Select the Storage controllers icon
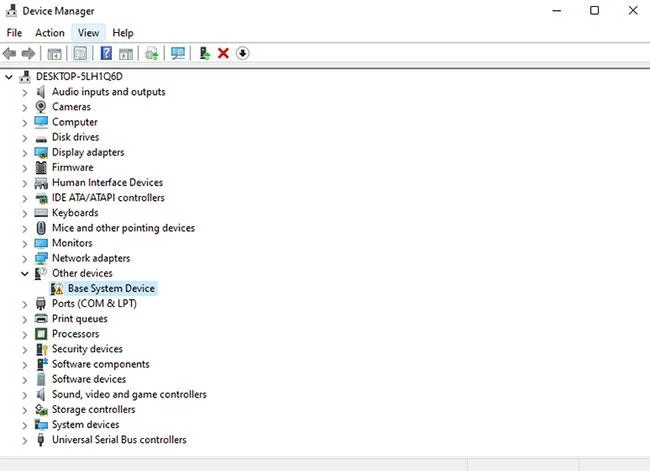Screen dimensions: 650x471 tap(41, 410)
